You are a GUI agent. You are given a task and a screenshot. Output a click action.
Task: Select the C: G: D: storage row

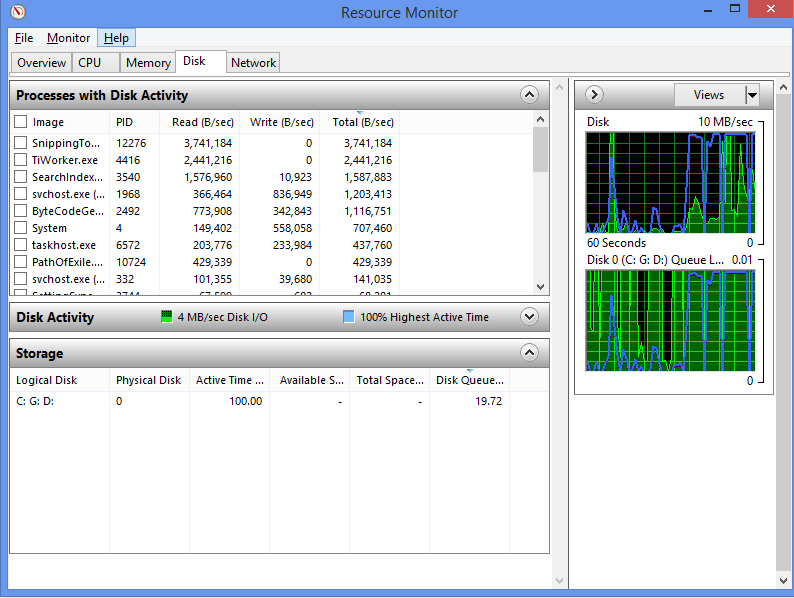279,401
